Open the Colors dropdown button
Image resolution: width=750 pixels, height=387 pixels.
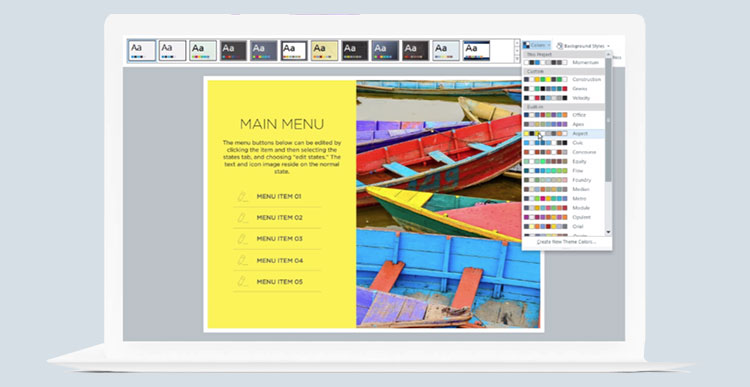point(537,45)
